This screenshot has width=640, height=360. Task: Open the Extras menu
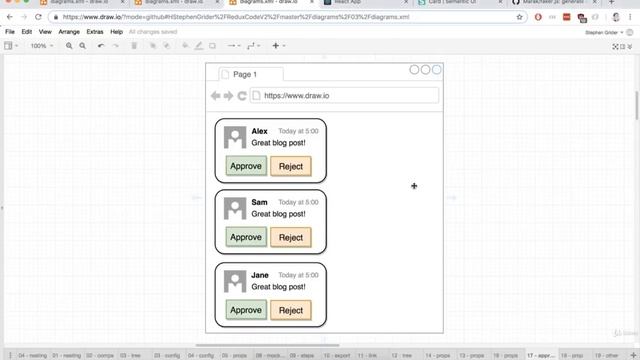(95, 32)
